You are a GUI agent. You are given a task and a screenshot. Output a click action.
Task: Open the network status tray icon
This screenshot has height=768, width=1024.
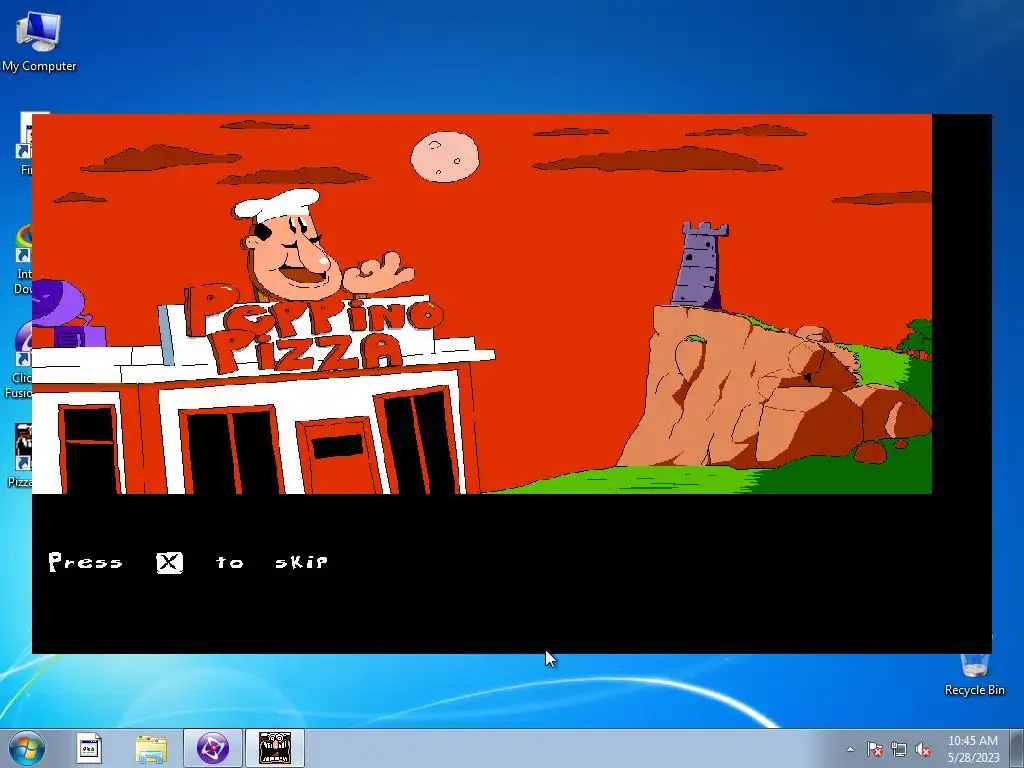pyautogui.click(x=899, y=749)
